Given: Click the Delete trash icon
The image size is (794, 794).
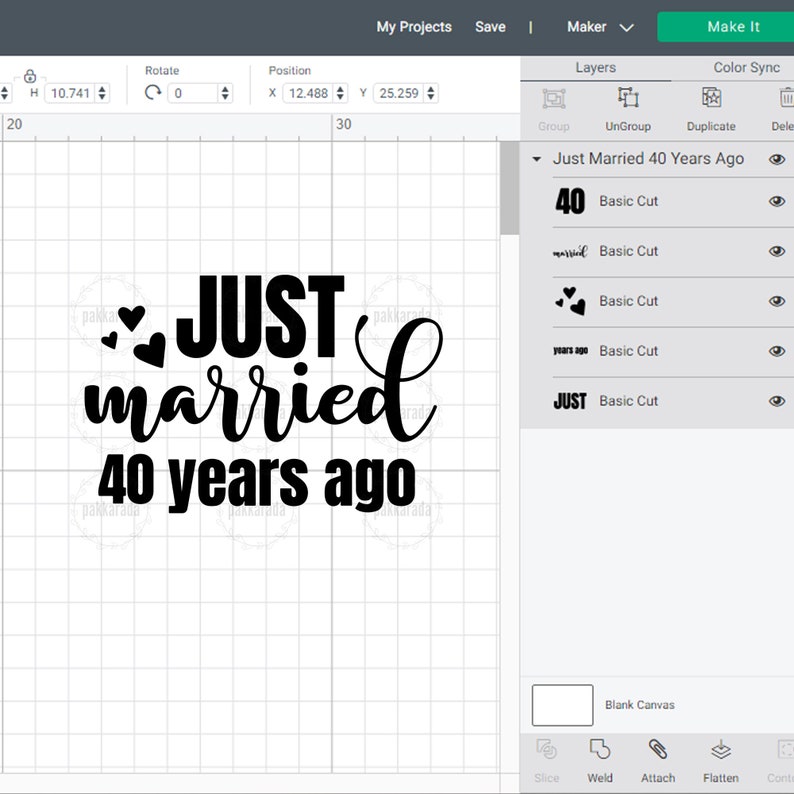Looking at the screenshot, I should point(786,97).
